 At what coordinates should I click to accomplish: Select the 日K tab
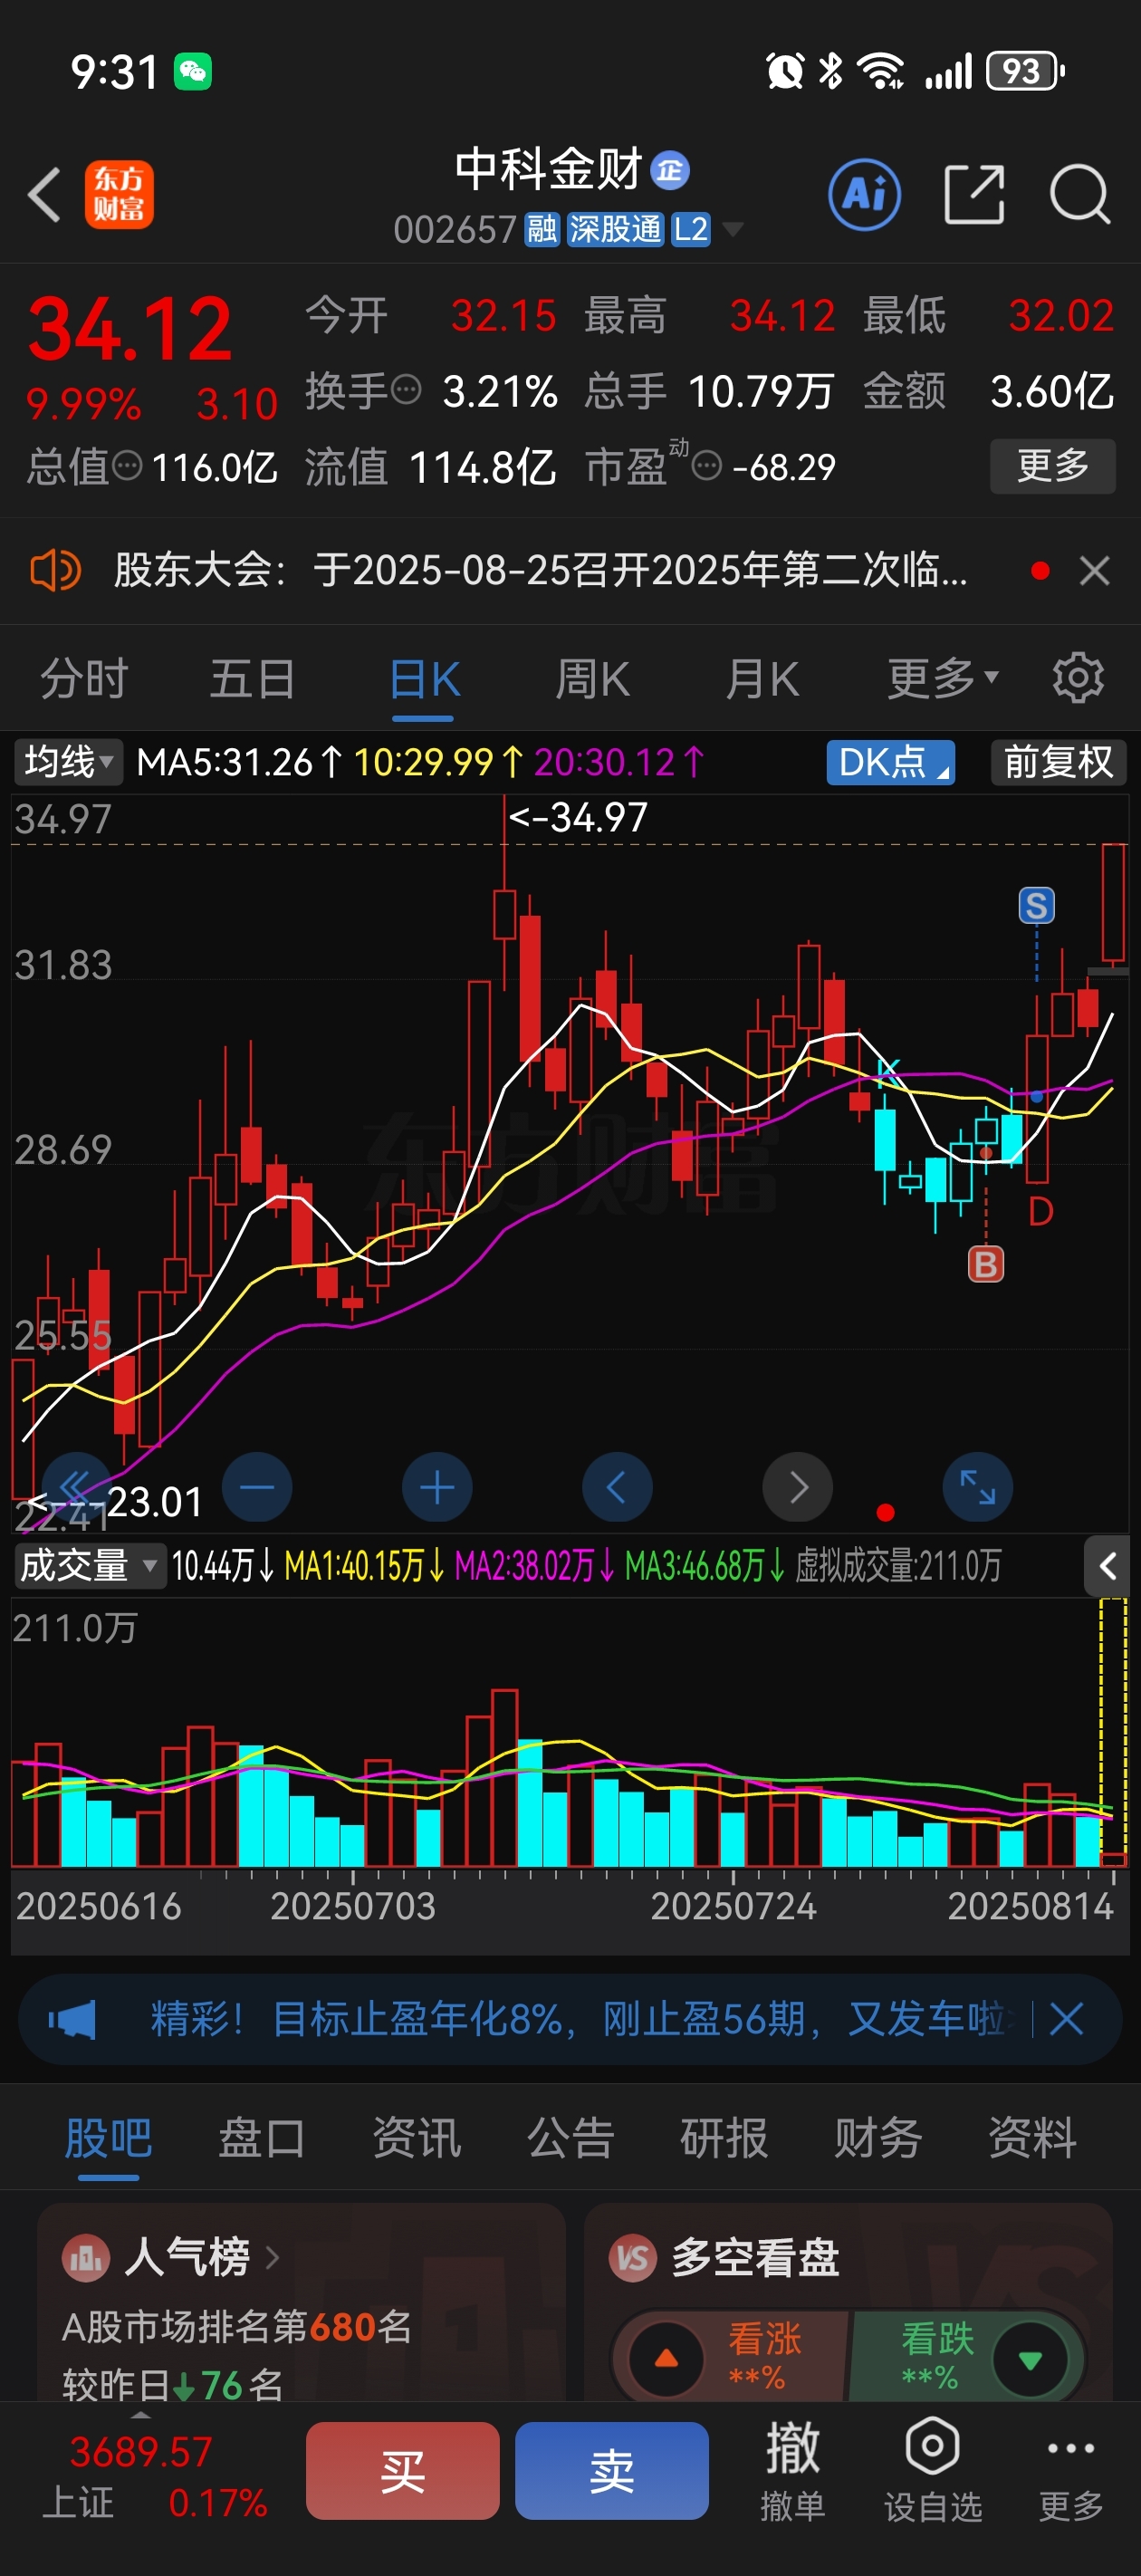pyautogui.click(x=424, y=678)
